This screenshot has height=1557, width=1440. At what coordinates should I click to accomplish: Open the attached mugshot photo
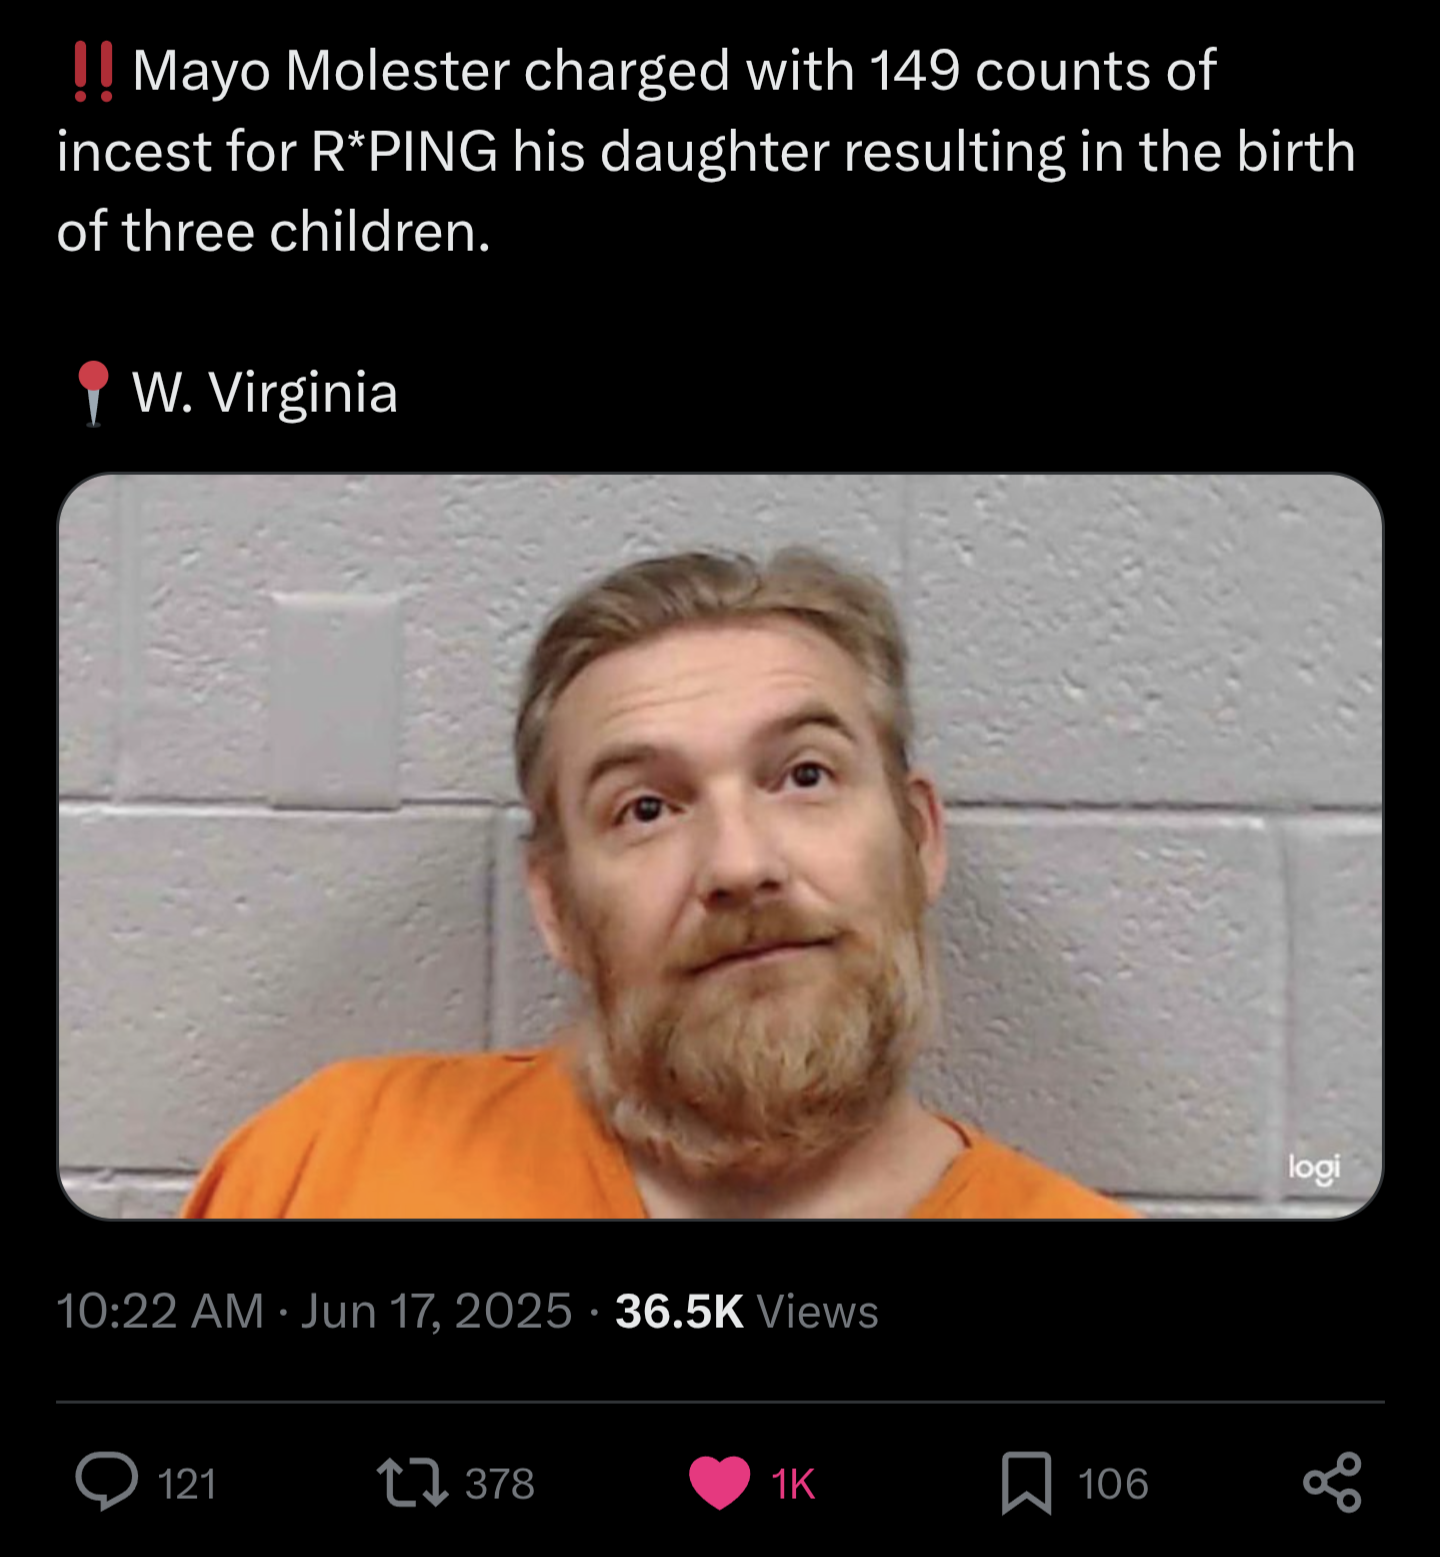(x=720, y=846)
